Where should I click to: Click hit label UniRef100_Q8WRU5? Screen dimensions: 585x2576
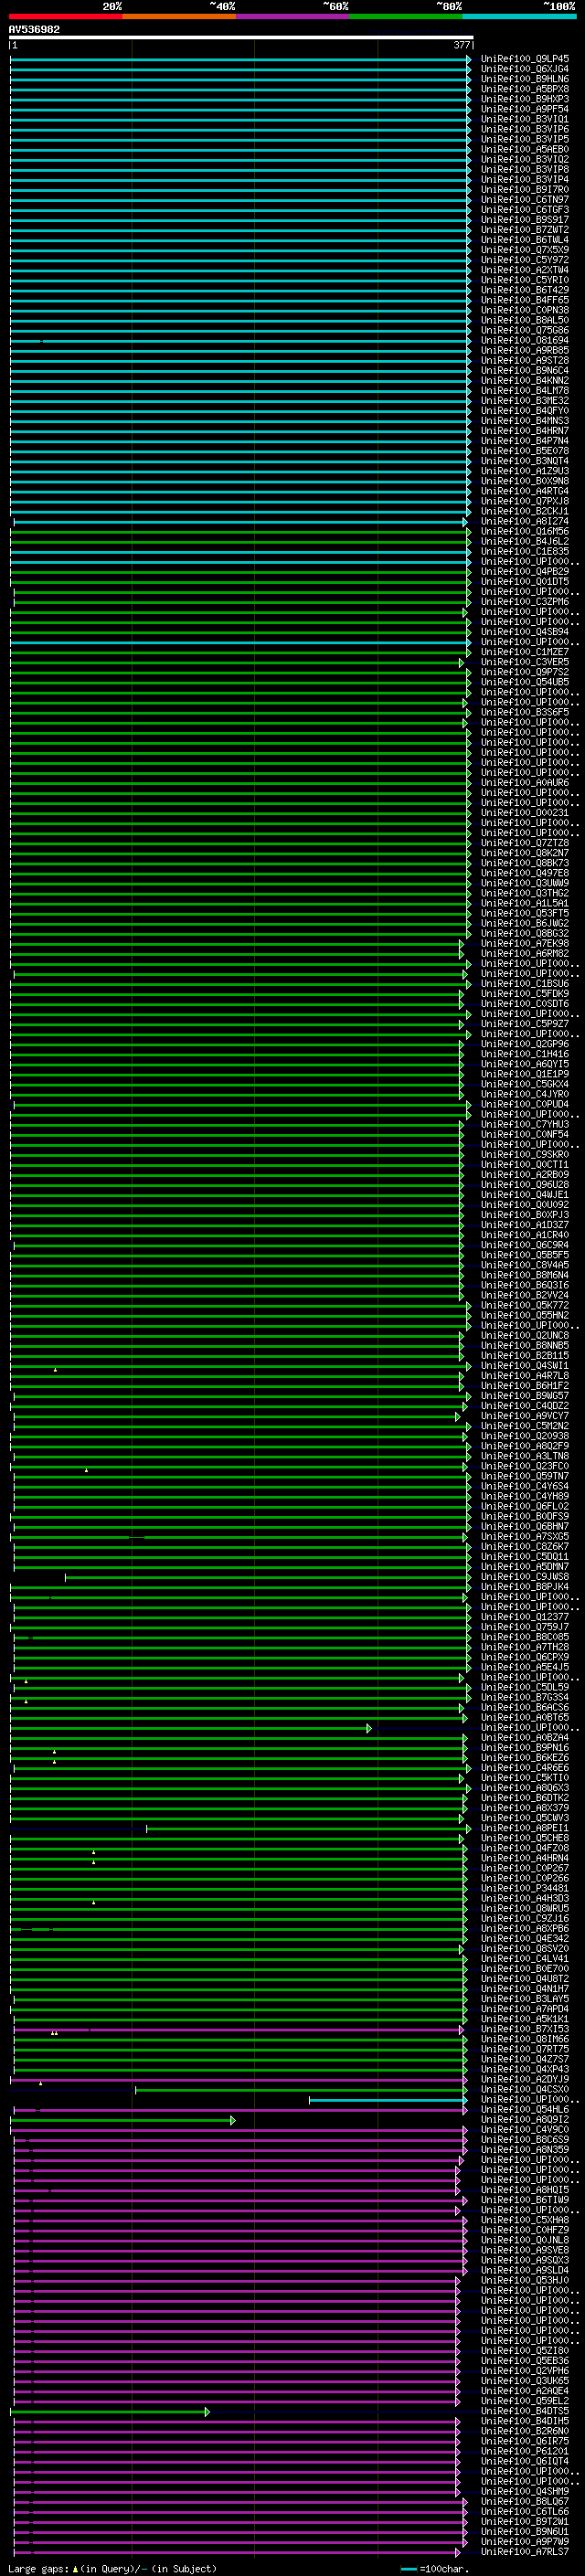(525, 1909)
